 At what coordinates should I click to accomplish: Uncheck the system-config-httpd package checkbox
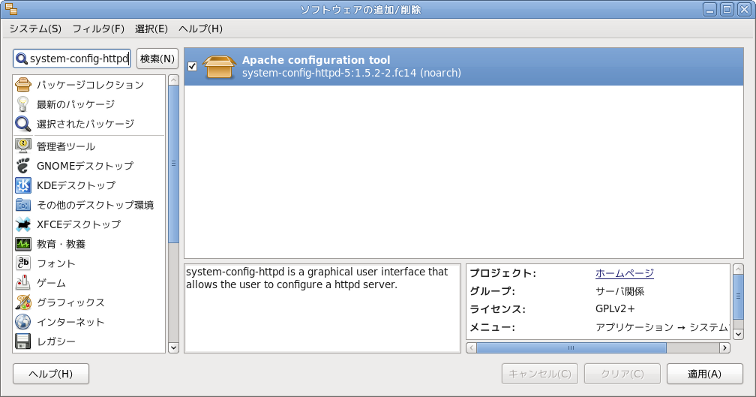tap(192, 66)
